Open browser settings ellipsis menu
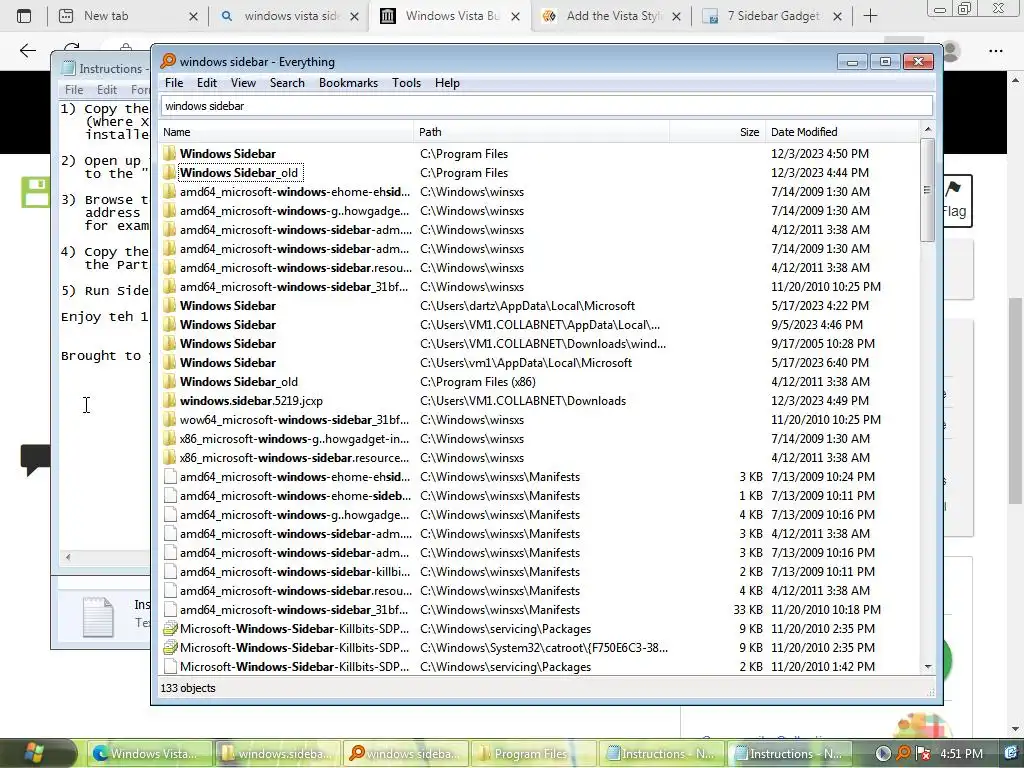 pos(995,50)
